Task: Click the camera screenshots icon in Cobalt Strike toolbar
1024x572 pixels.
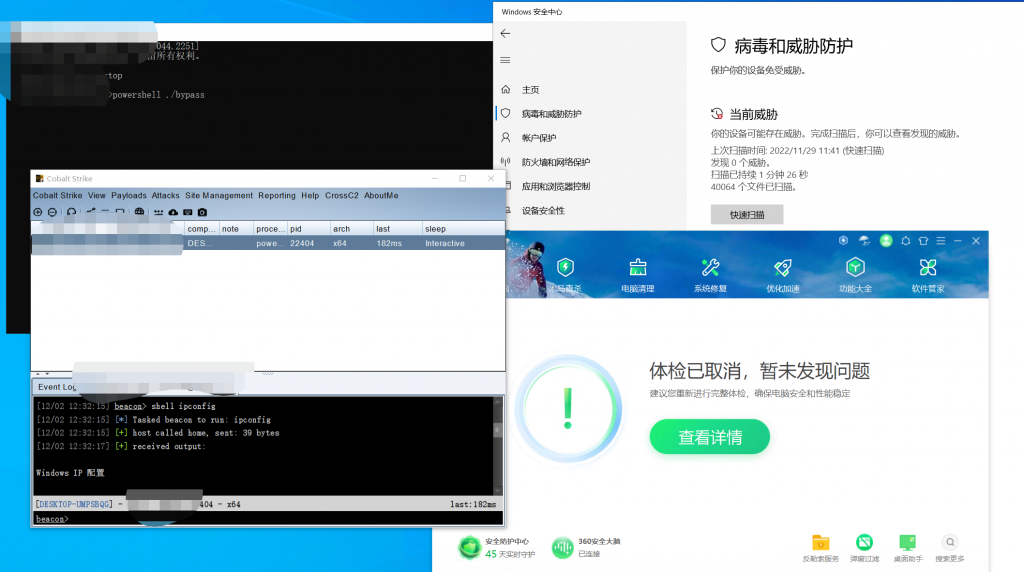Action: tap(202, 212)
